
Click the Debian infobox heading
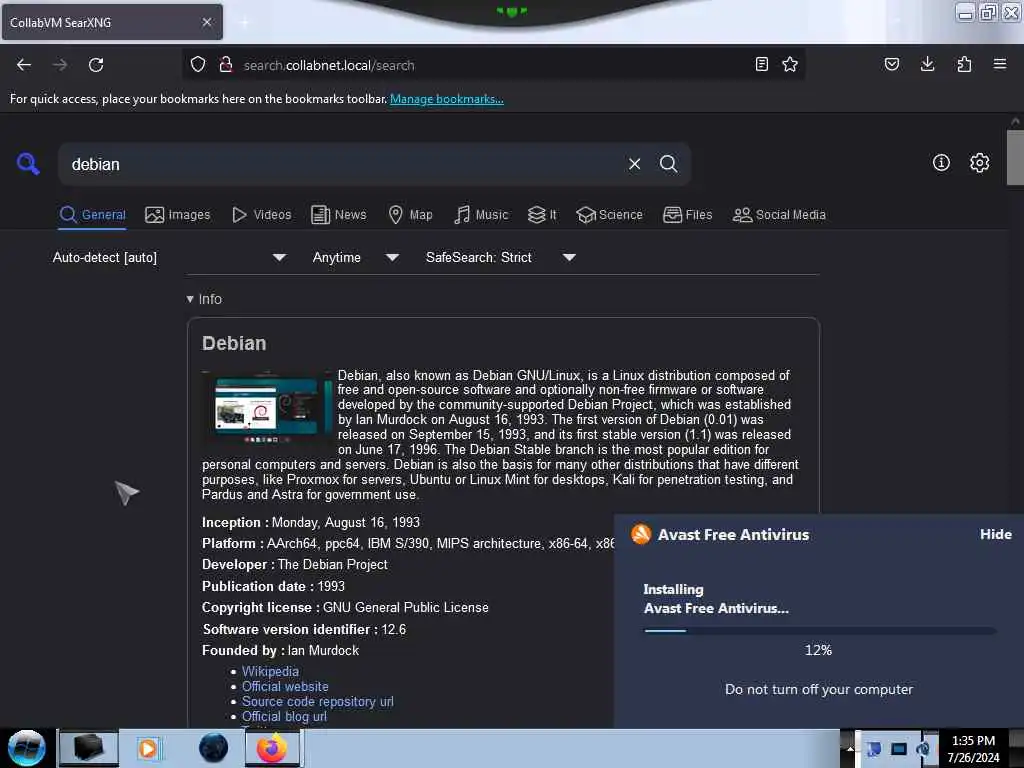pyautogui.click(x=234, y=344)
